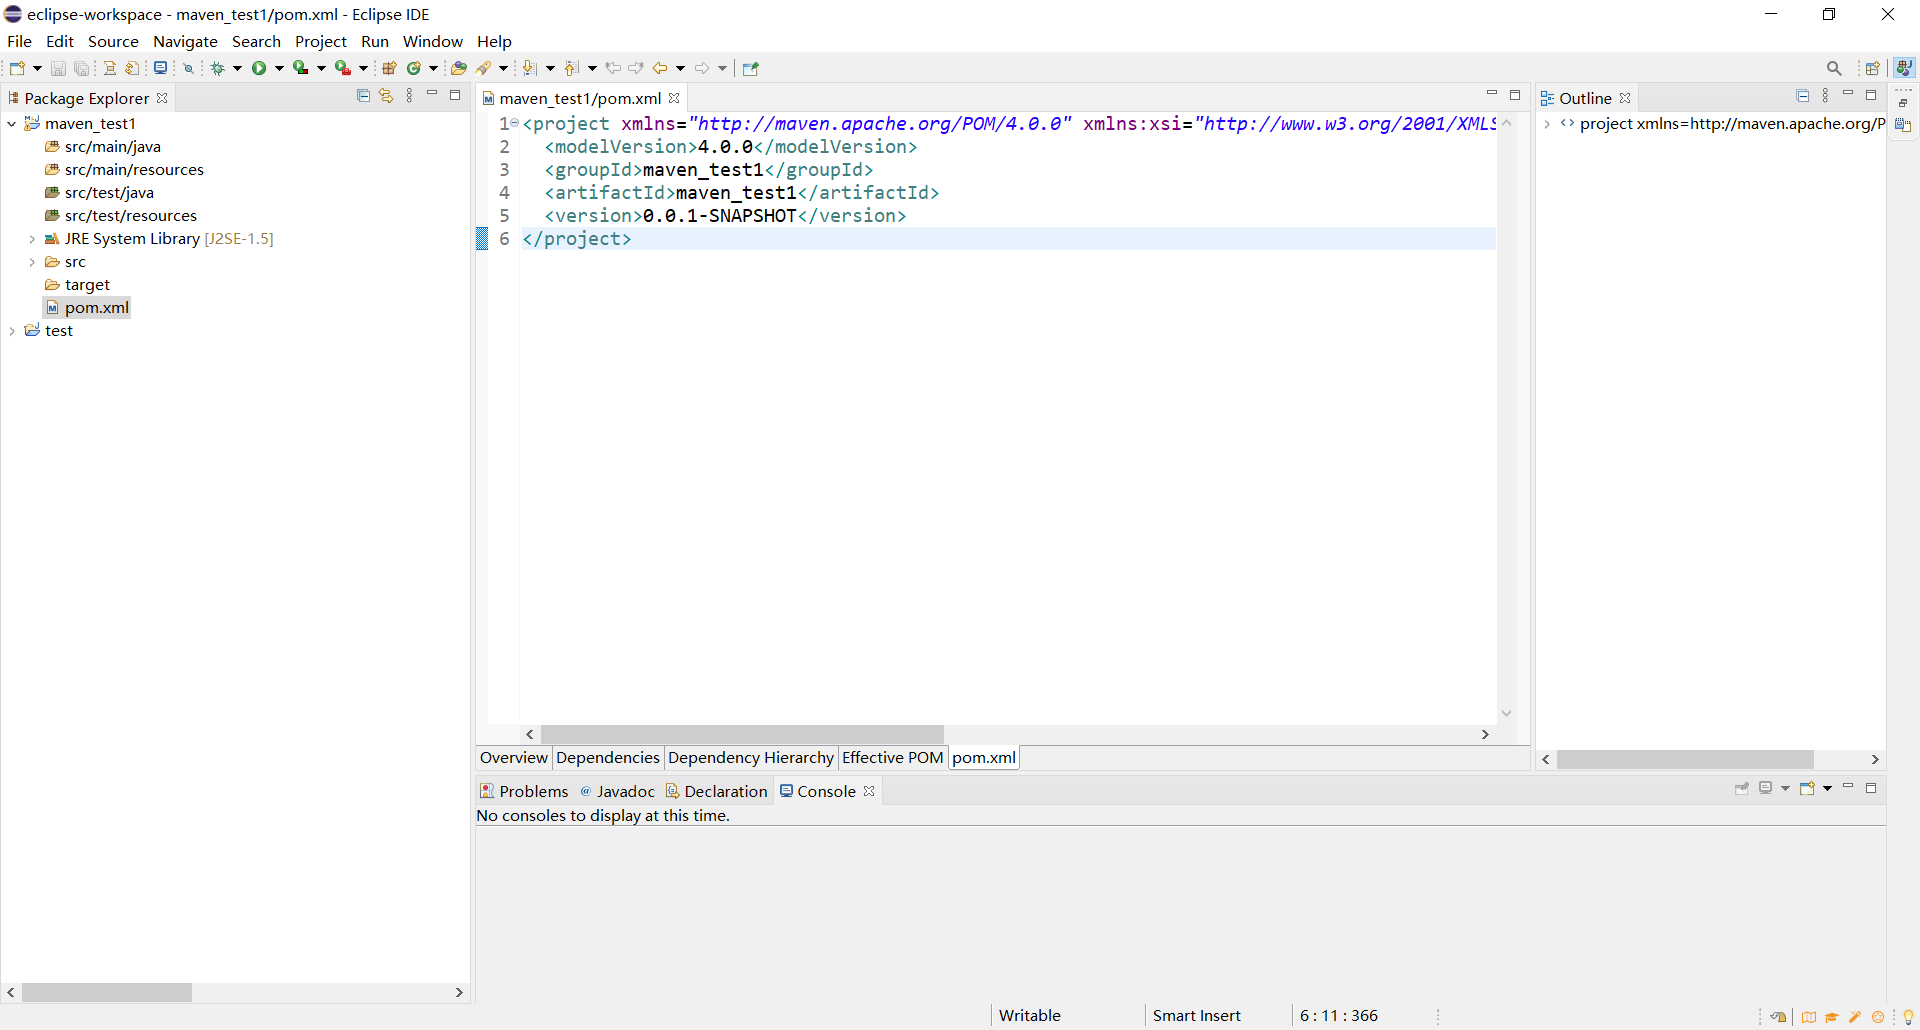Image resolution: width=1920 pixels, height=1030 pixels.
Task: Switch to the Dependency Hierarchy tab
Action: [750, 758]
